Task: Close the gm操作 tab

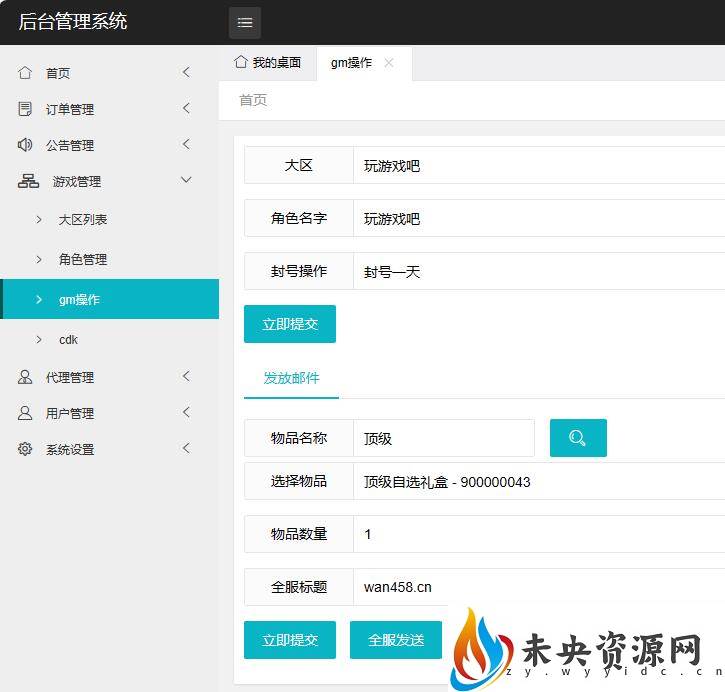Action: tap(389, 62)
